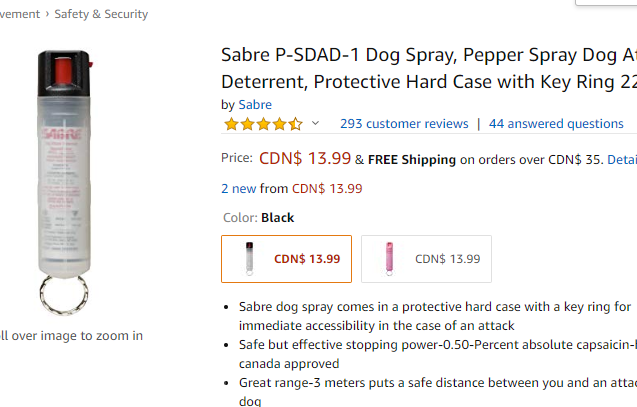Open the 293 customer reviews link

pyautogui.click(x=404, y=124)
